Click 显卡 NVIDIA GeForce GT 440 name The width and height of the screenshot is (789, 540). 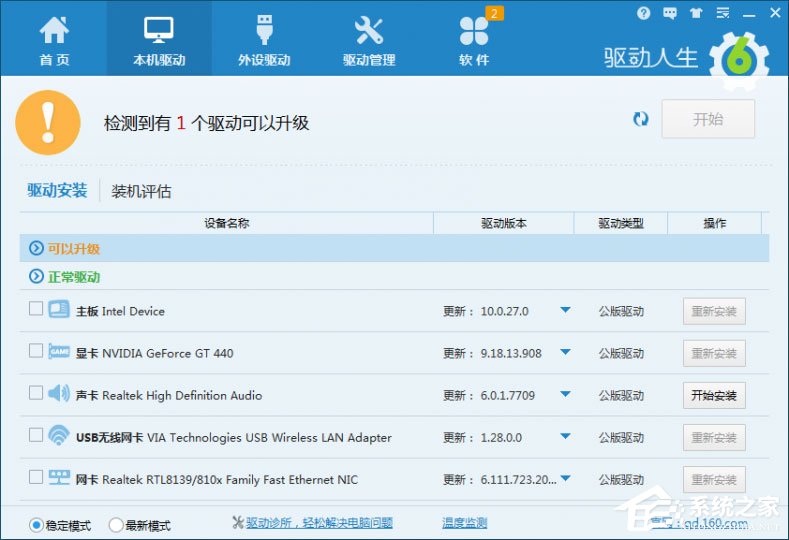point(154,353)
